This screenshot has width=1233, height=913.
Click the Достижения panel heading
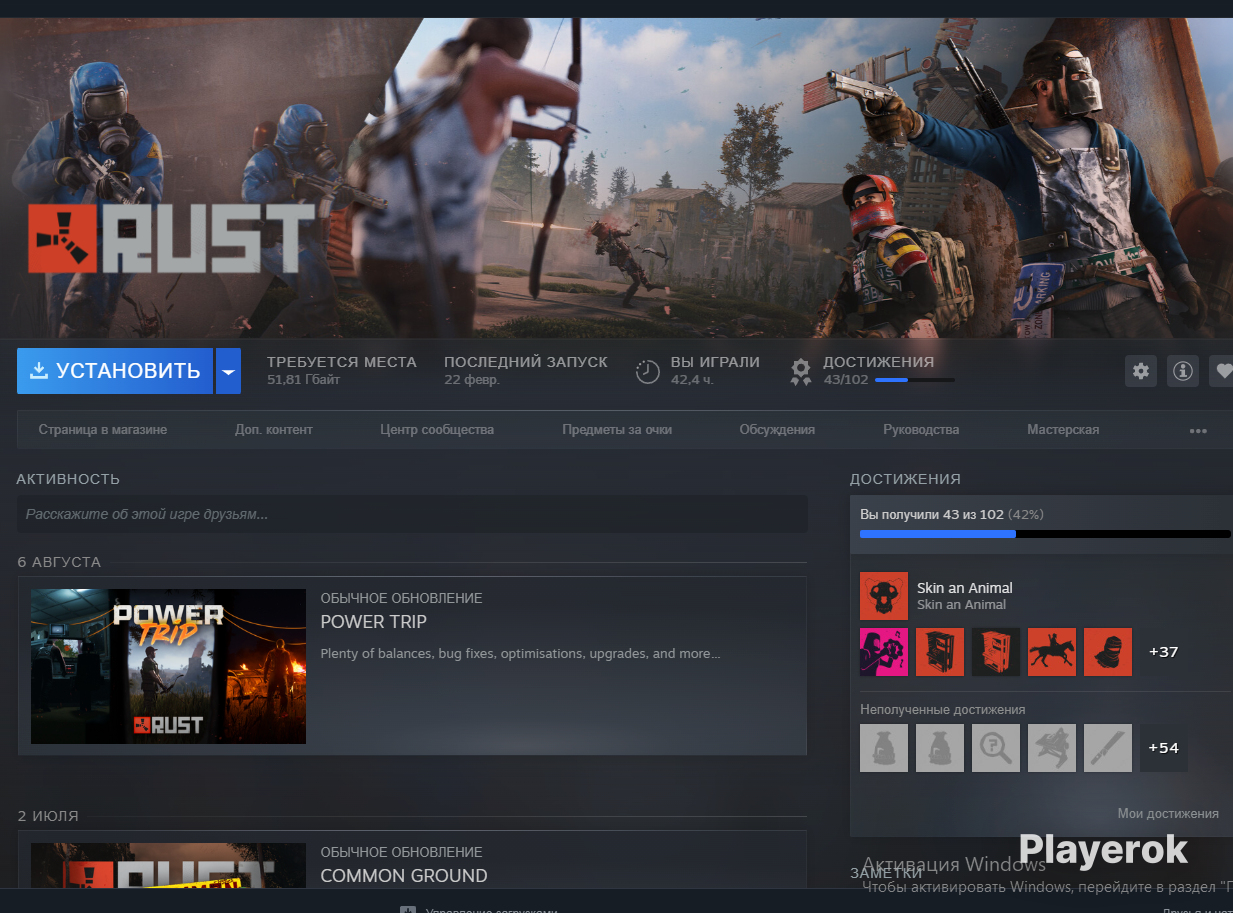click(905, 479)
